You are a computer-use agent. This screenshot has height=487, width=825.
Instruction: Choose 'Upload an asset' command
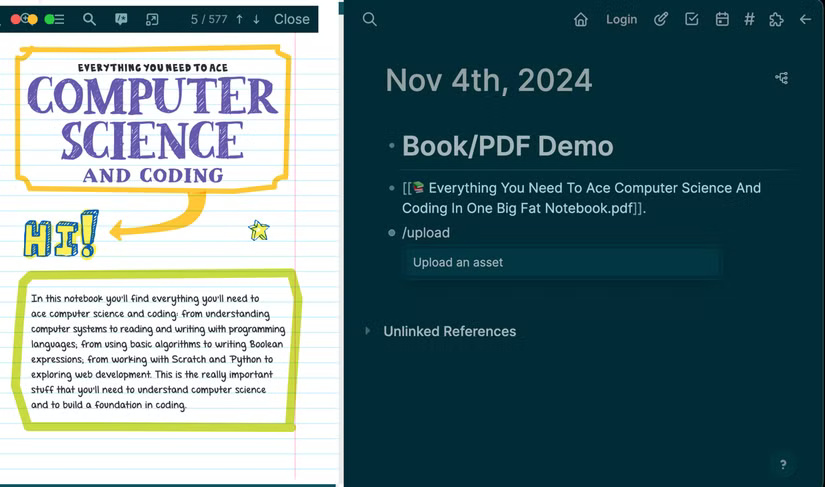tap(562, 262)
